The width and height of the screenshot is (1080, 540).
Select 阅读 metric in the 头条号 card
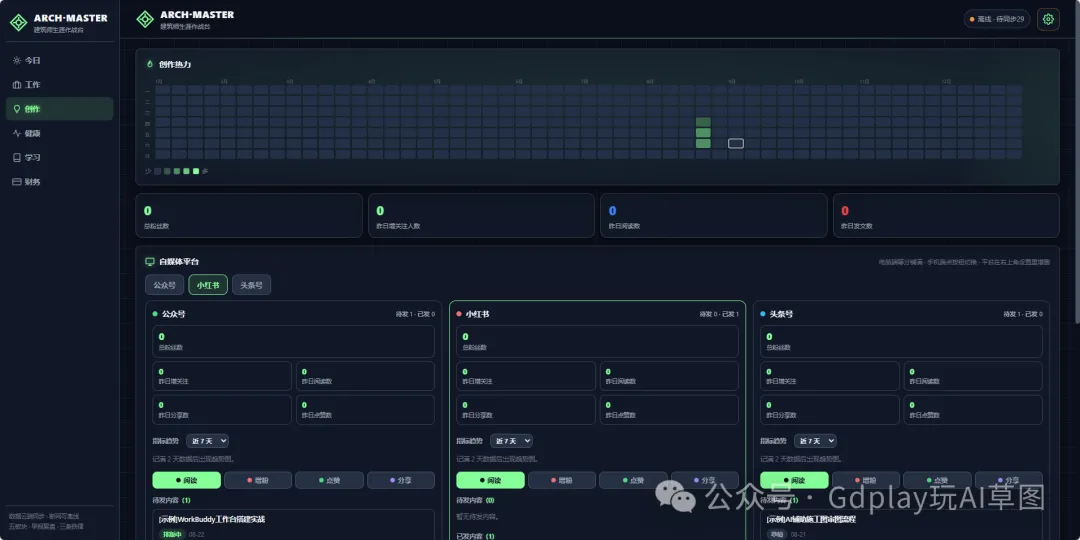[794, 480]
